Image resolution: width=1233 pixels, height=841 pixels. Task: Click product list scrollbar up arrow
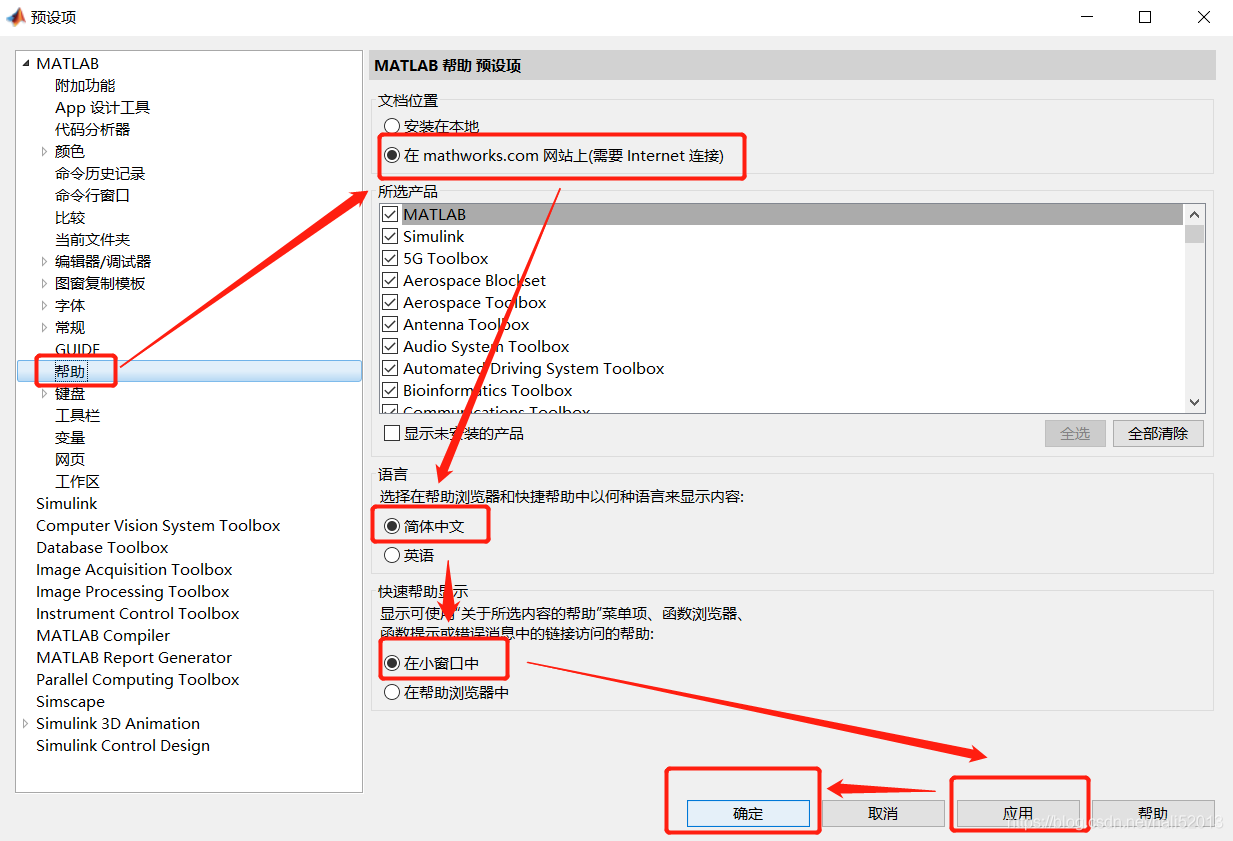[1194, 215]
